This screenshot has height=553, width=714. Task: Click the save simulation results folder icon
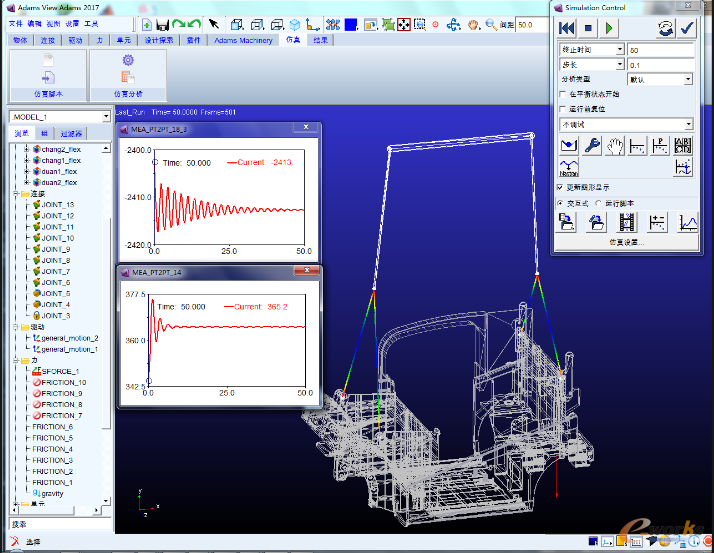point(567,222)
